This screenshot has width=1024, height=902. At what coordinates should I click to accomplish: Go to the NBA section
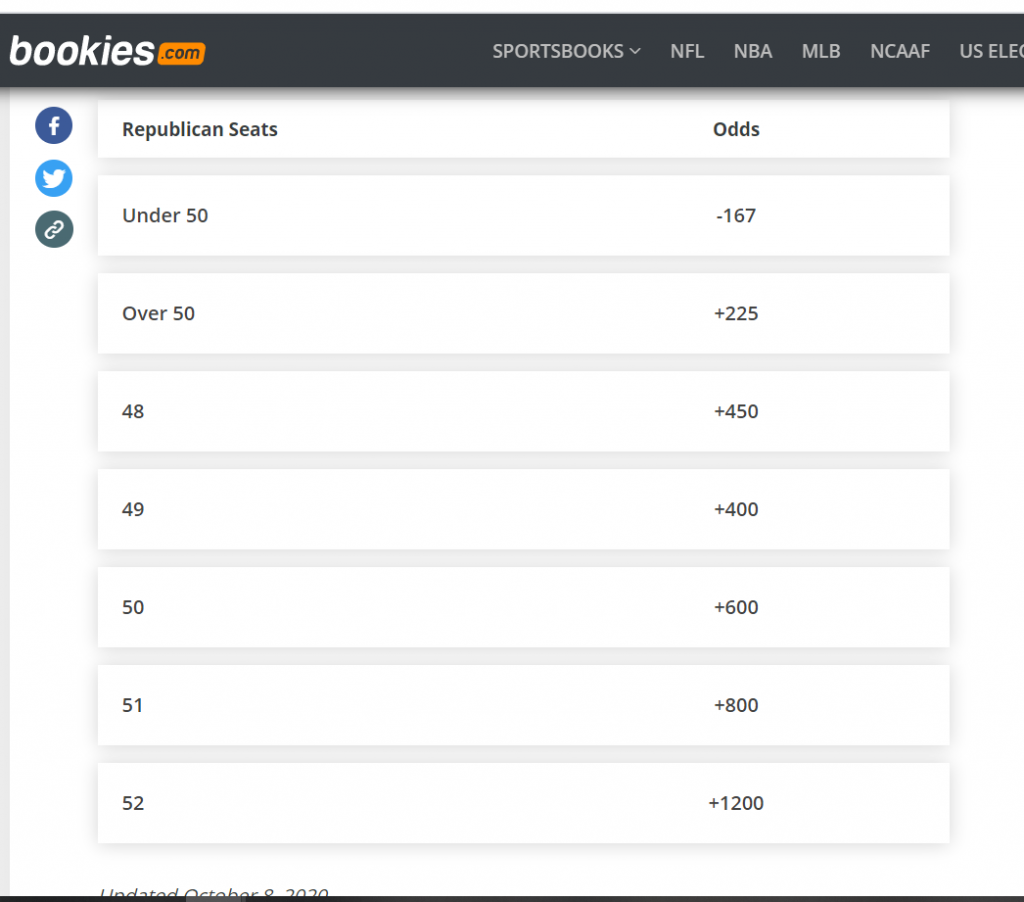point(753,51)
